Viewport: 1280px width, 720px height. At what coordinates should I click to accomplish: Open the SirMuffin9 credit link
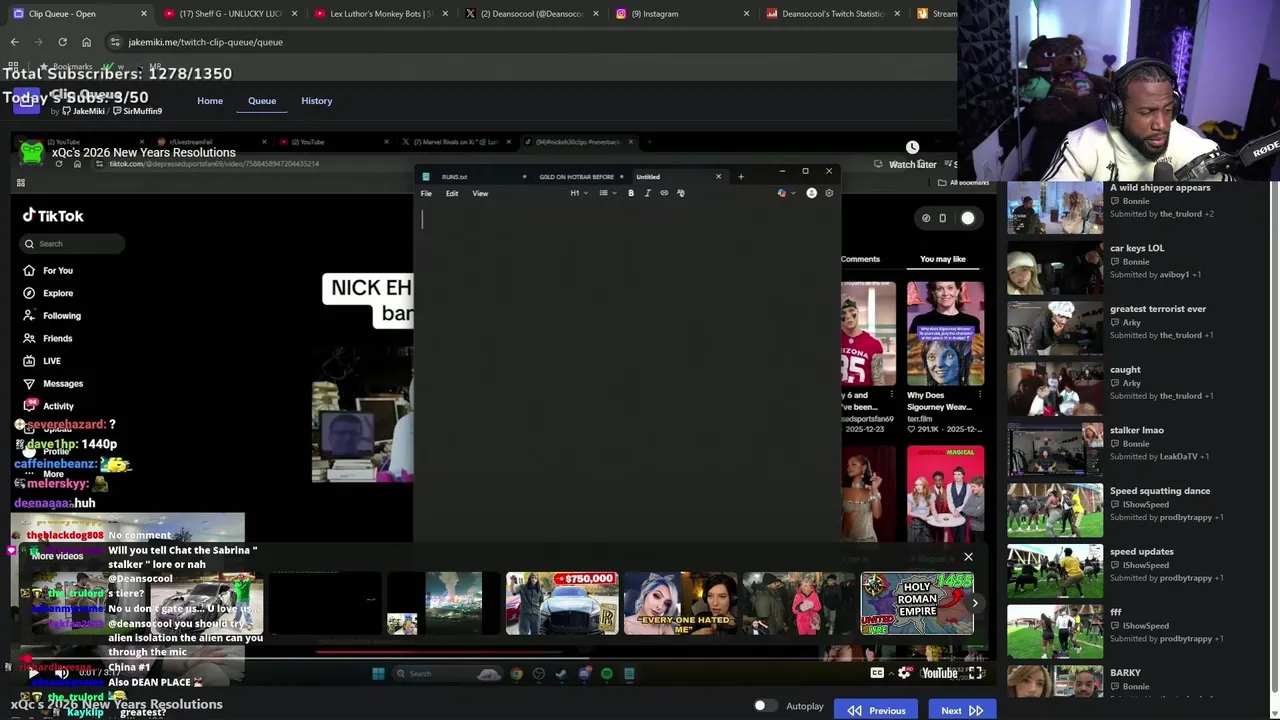point(138,111)
